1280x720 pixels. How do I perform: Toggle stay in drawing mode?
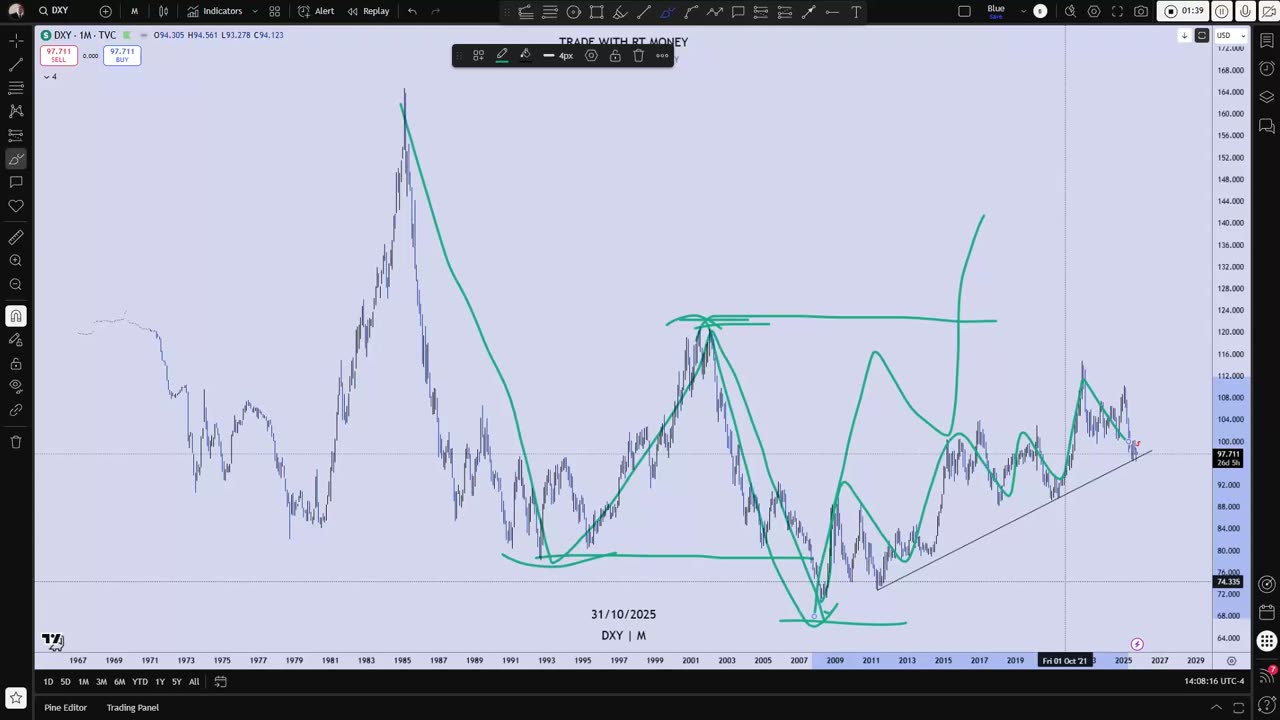(x=16, y=340)
